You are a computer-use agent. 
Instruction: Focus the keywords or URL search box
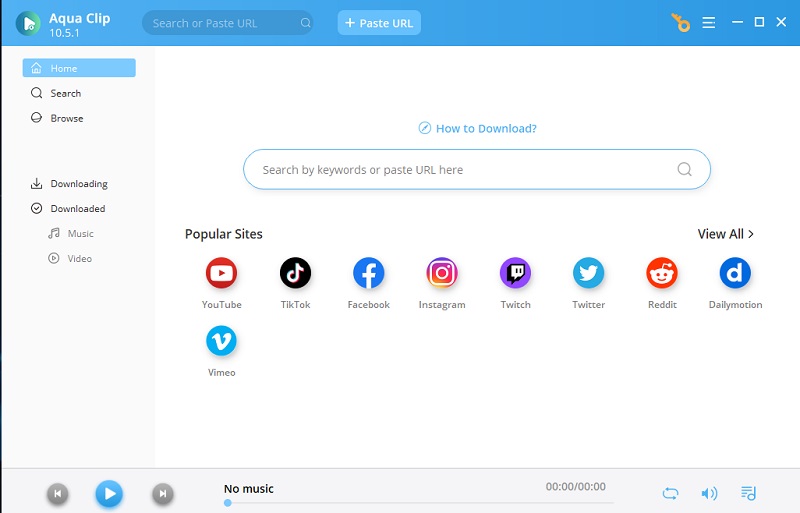[x=477, y=169]
